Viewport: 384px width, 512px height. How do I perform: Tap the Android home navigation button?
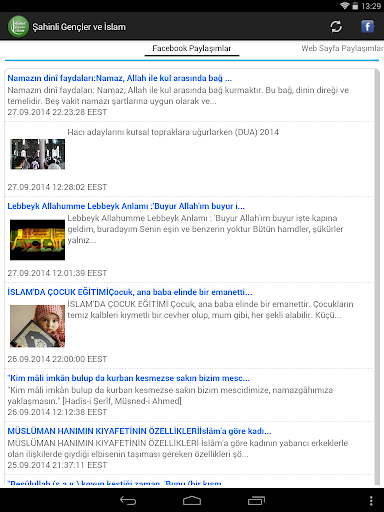[192, 500]
